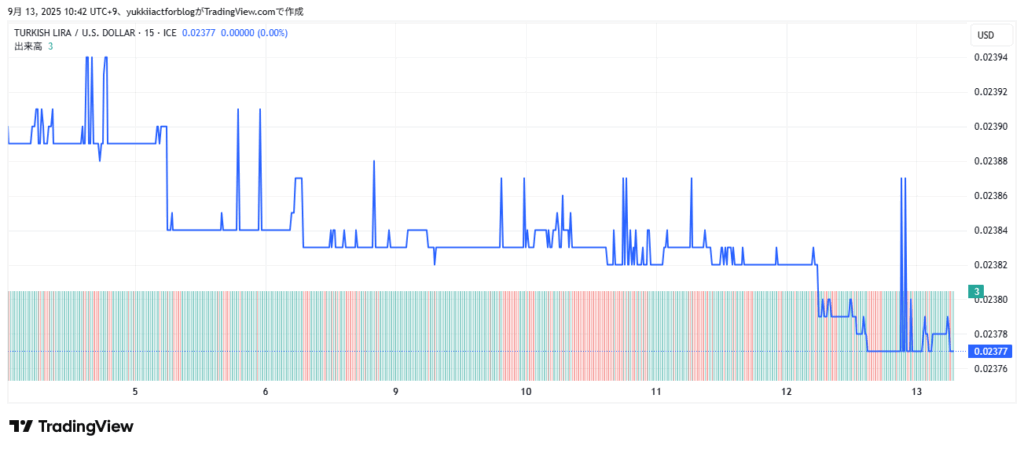Click the TradingView logo icon

point(20,427)
